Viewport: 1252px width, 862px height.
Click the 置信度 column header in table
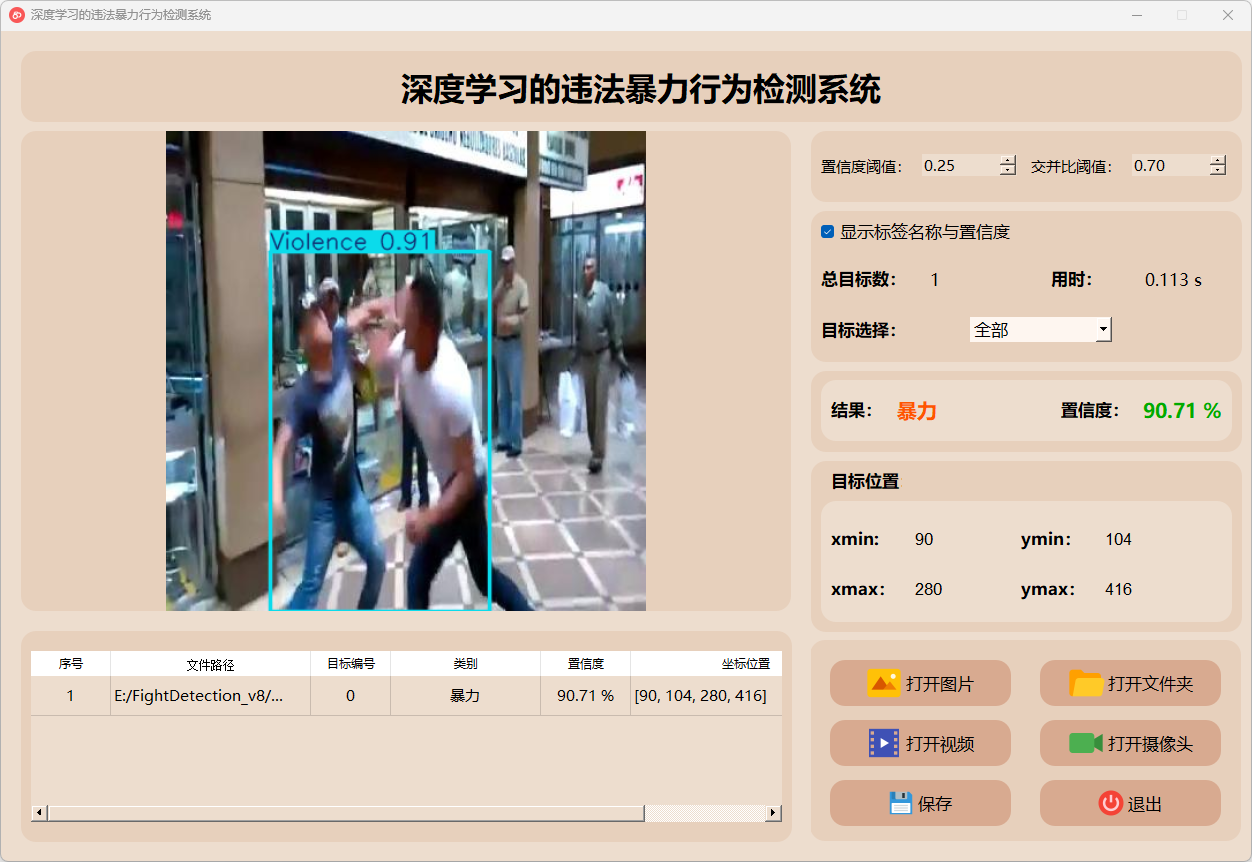585,664
